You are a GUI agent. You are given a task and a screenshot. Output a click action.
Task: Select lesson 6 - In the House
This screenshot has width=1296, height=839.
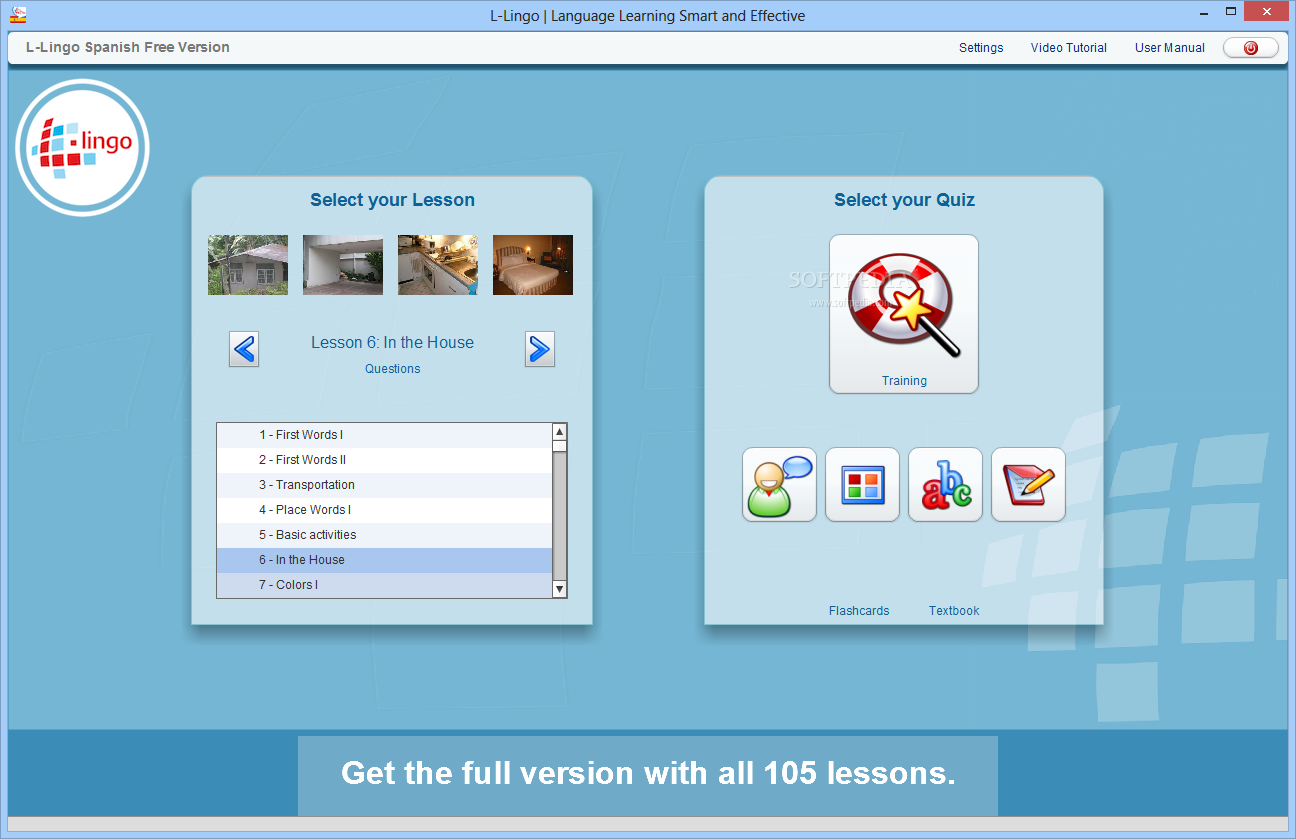click(384, 560)
